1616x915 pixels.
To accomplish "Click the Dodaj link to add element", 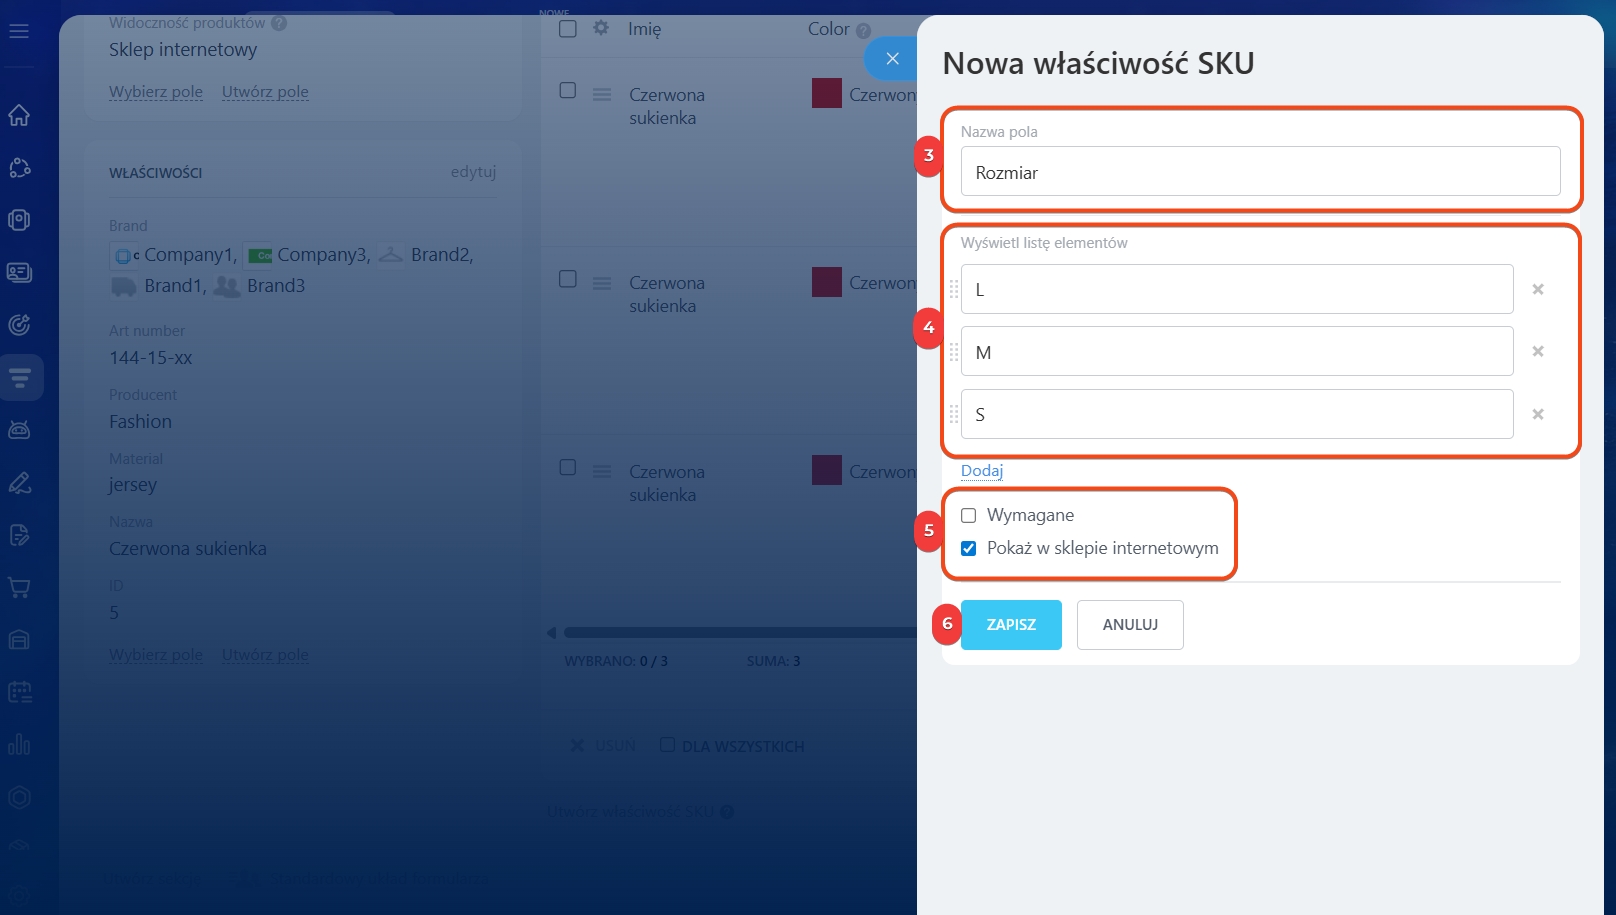I will coord(981,471).
